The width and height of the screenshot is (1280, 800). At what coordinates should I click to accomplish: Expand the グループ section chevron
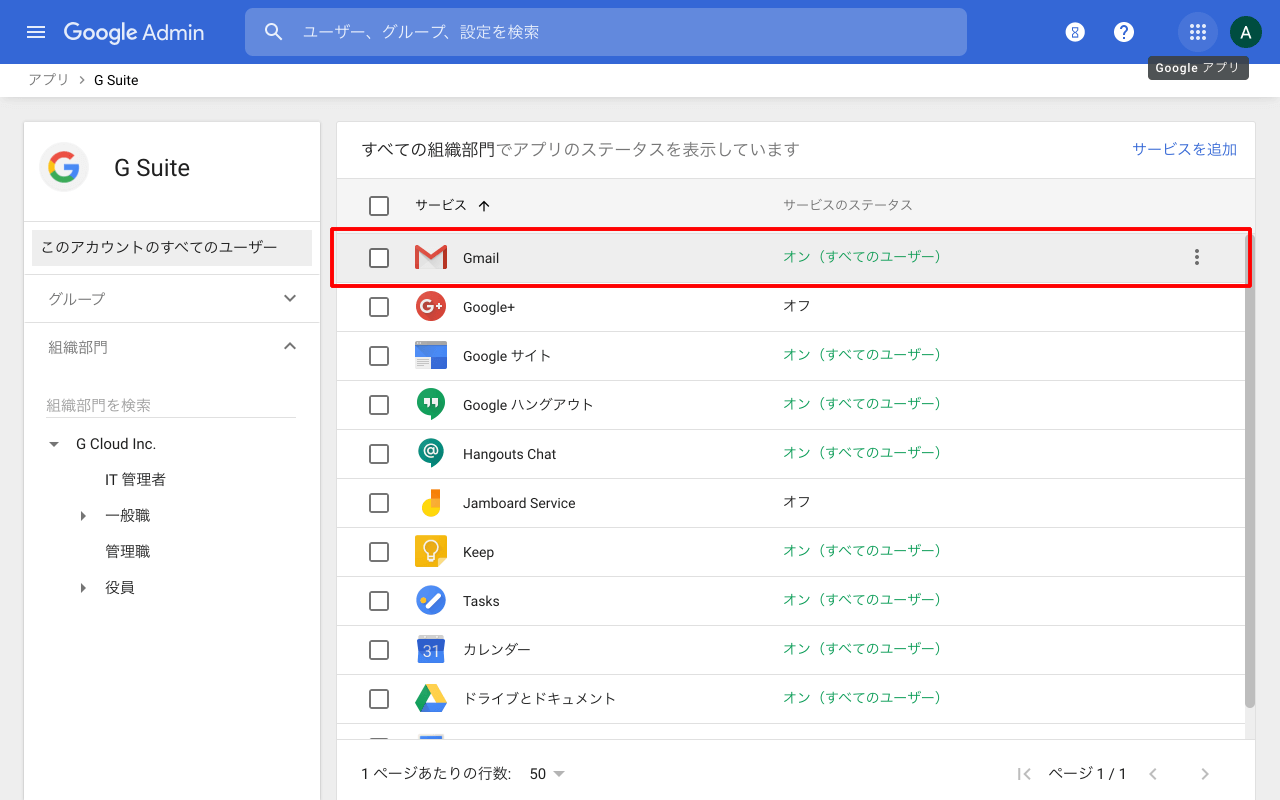tap(290, 298)
